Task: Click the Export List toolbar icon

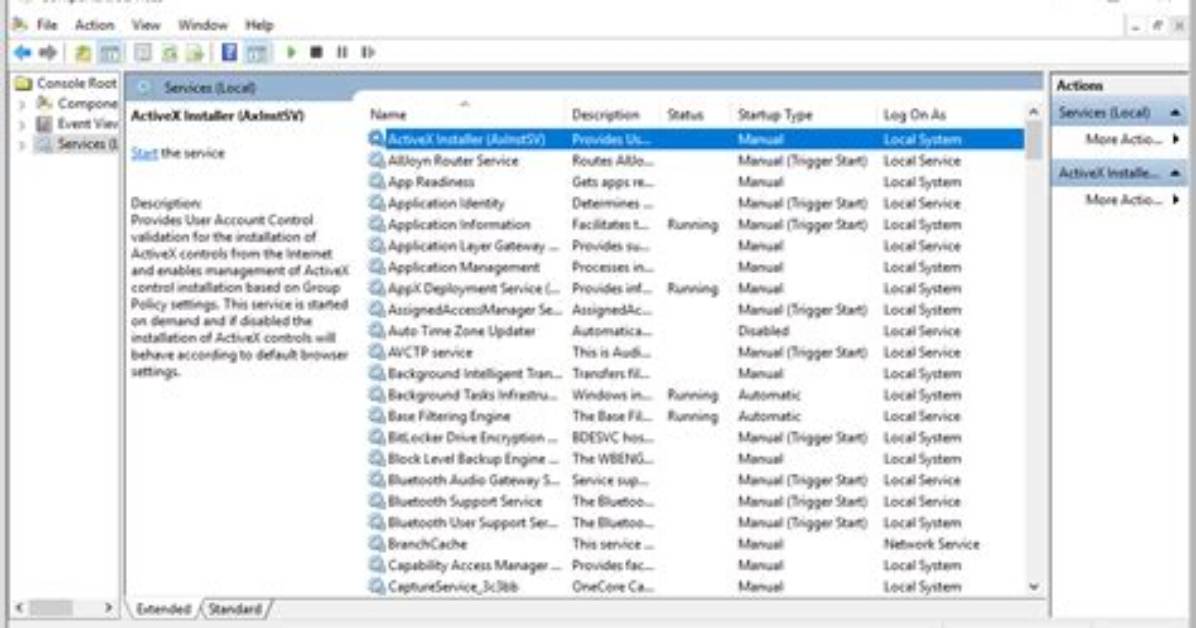Action: coord(195,53)
